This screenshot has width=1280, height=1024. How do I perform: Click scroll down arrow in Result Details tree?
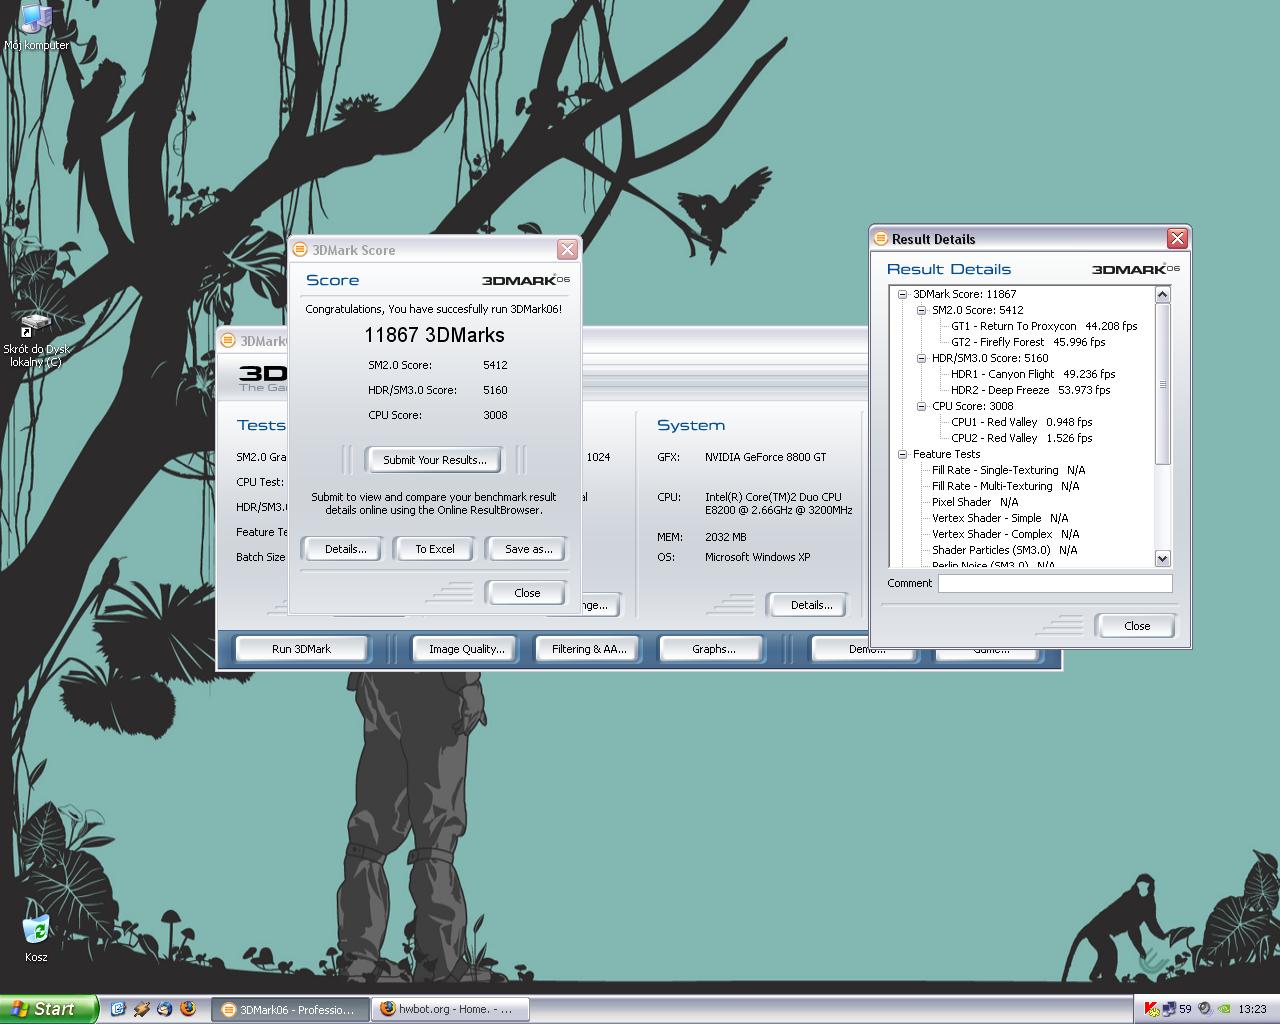pyautogui.click(x=1162, y=559)
